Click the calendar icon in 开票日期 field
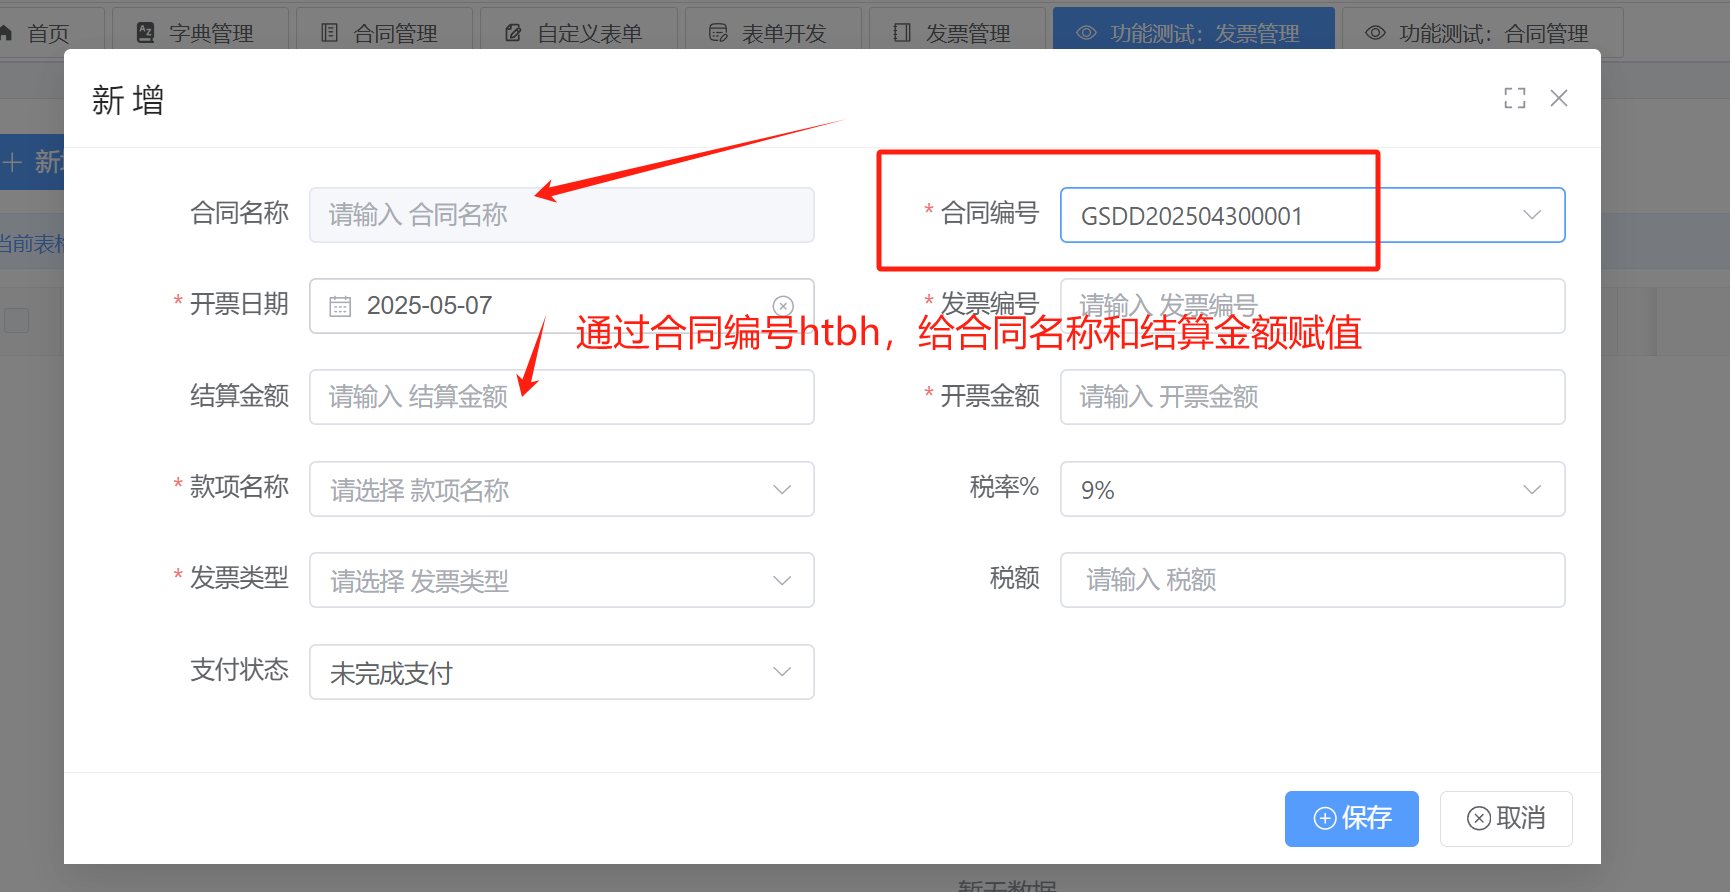 click(x=340, y=306)
